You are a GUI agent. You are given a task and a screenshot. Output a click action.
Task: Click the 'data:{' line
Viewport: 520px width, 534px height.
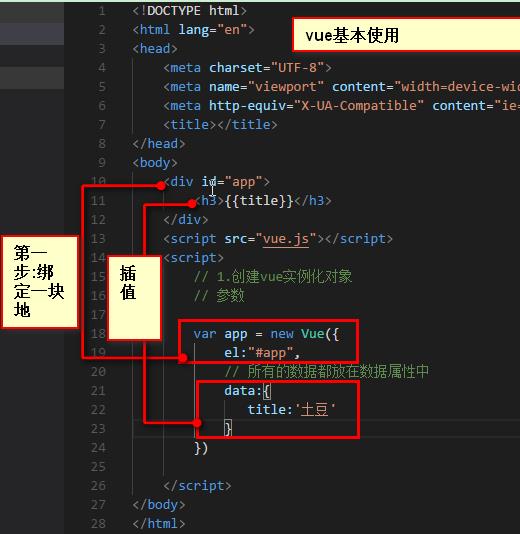click(248, 391)
